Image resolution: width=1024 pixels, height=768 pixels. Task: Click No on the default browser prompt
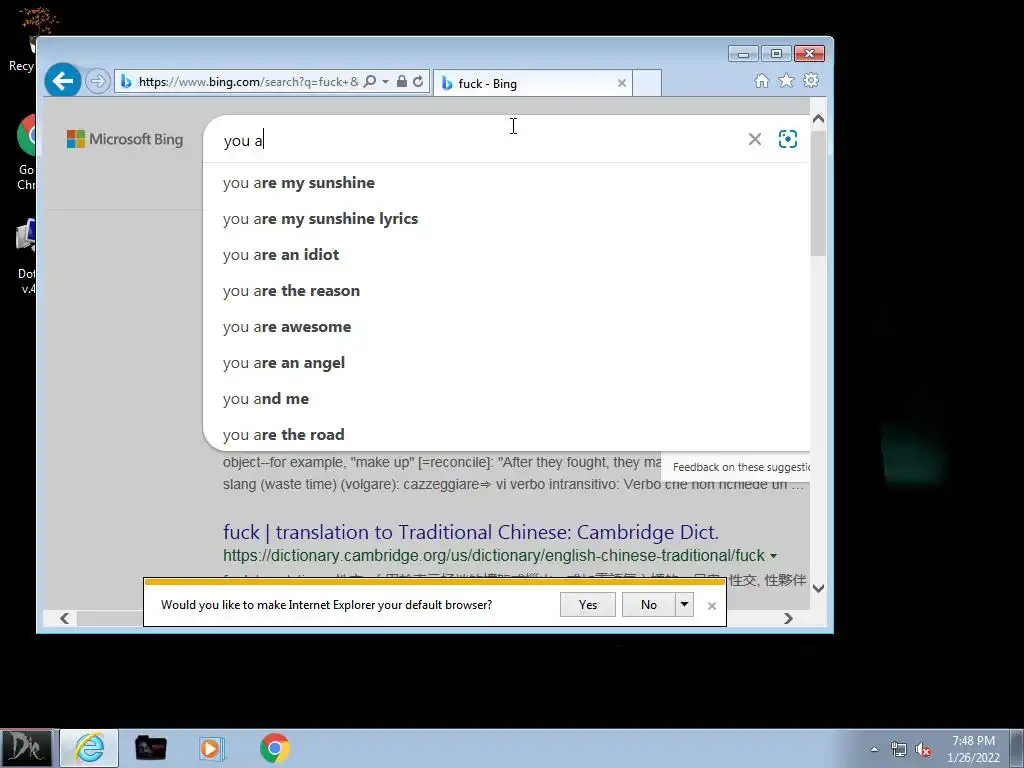tap(648, 605)
